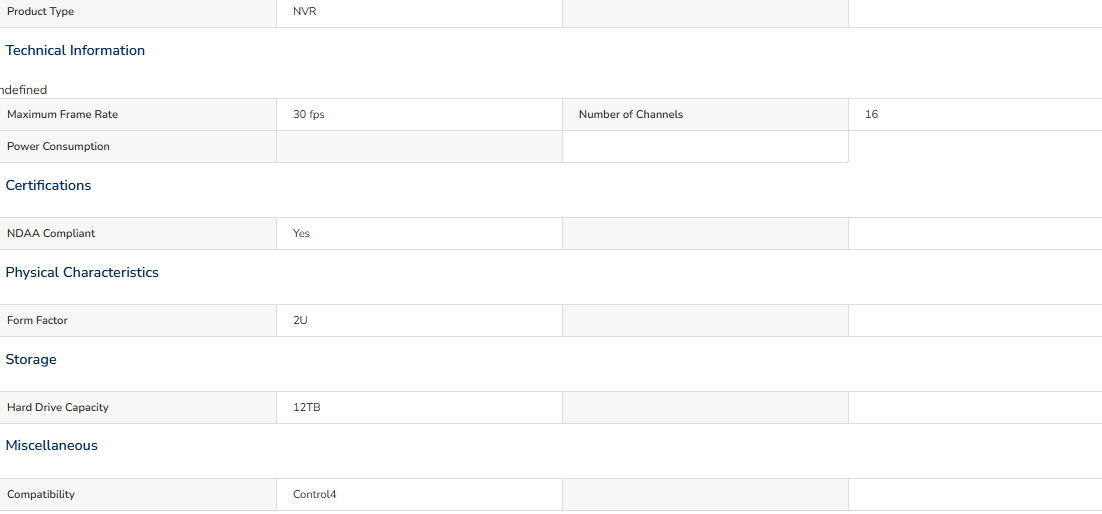Image resolution: width=1102 pixels, height=514 pixels.
Task: Select the channel count value 16
Action: click(871, 115)
